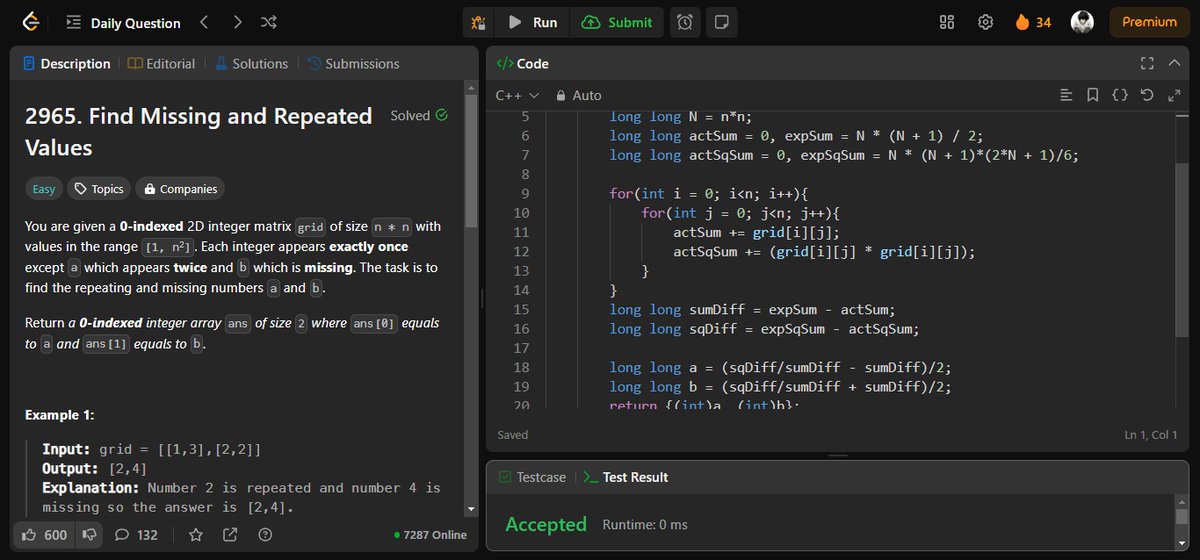Open settings gear icon
The image size is (1200, 560).
(x=985, y=22)
